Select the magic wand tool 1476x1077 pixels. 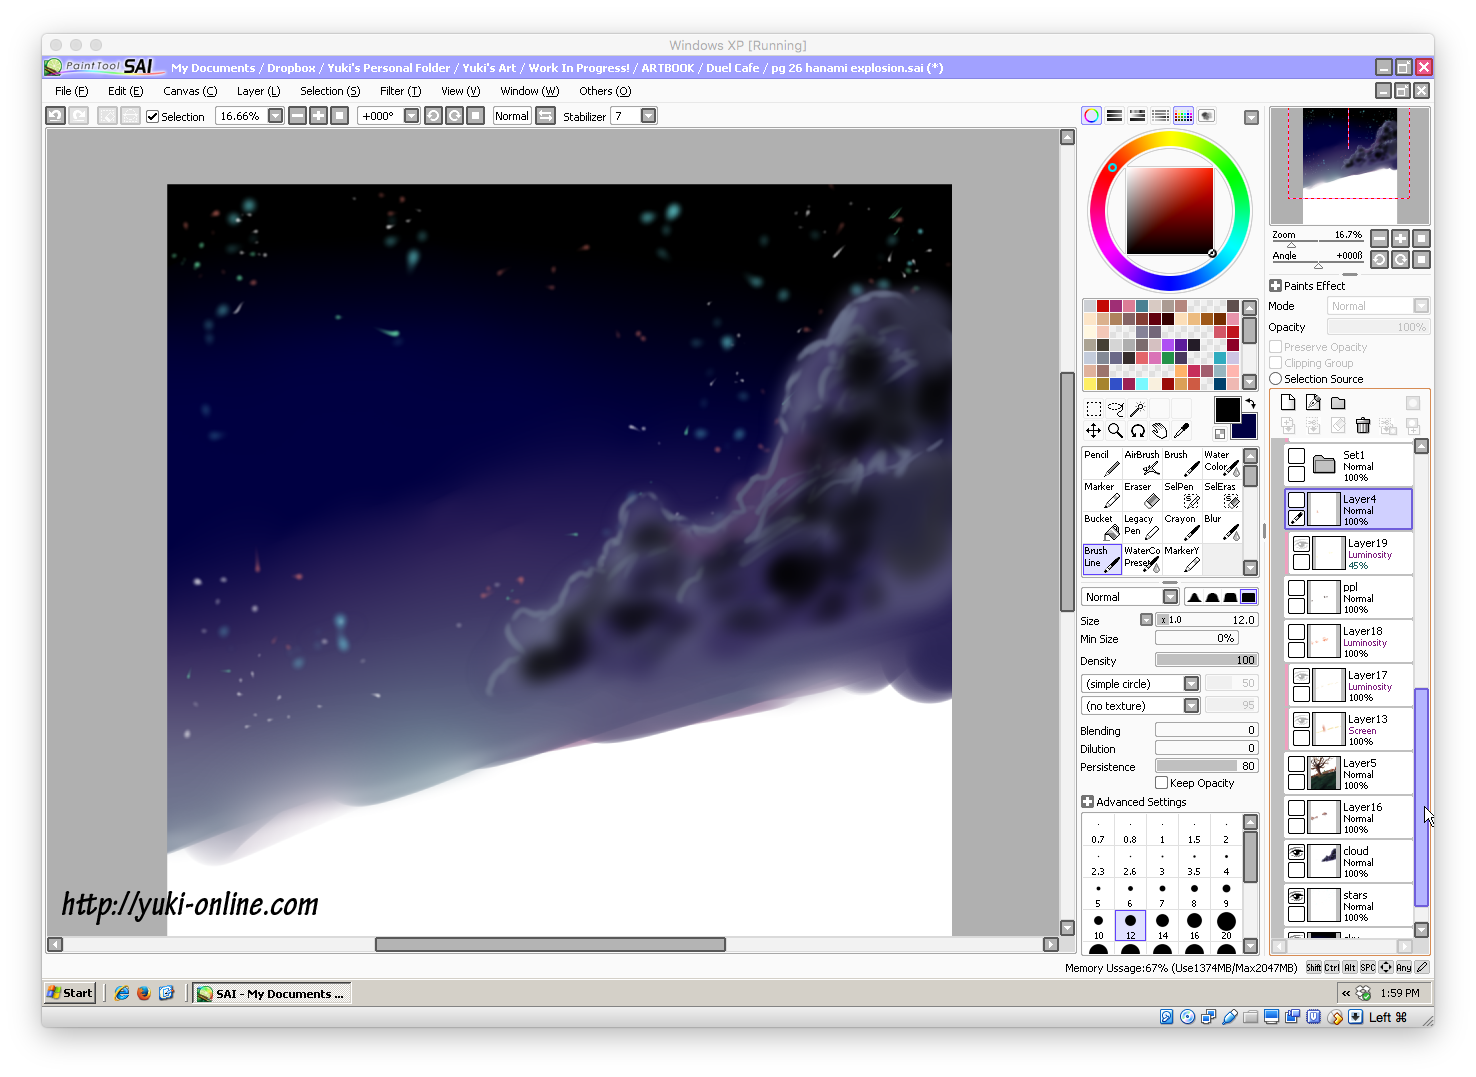point(1137,409)
